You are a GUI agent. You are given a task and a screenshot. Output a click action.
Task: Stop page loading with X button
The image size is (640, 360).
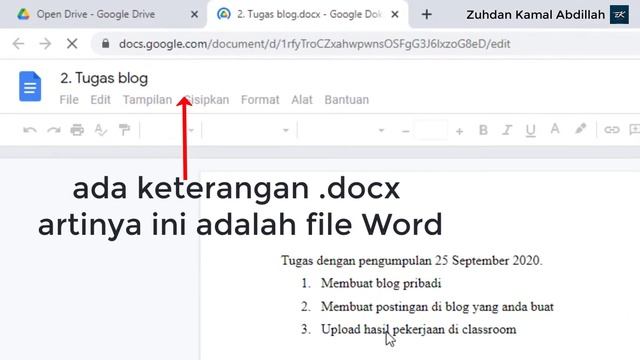pyautogui.click(x=72, y=43)
